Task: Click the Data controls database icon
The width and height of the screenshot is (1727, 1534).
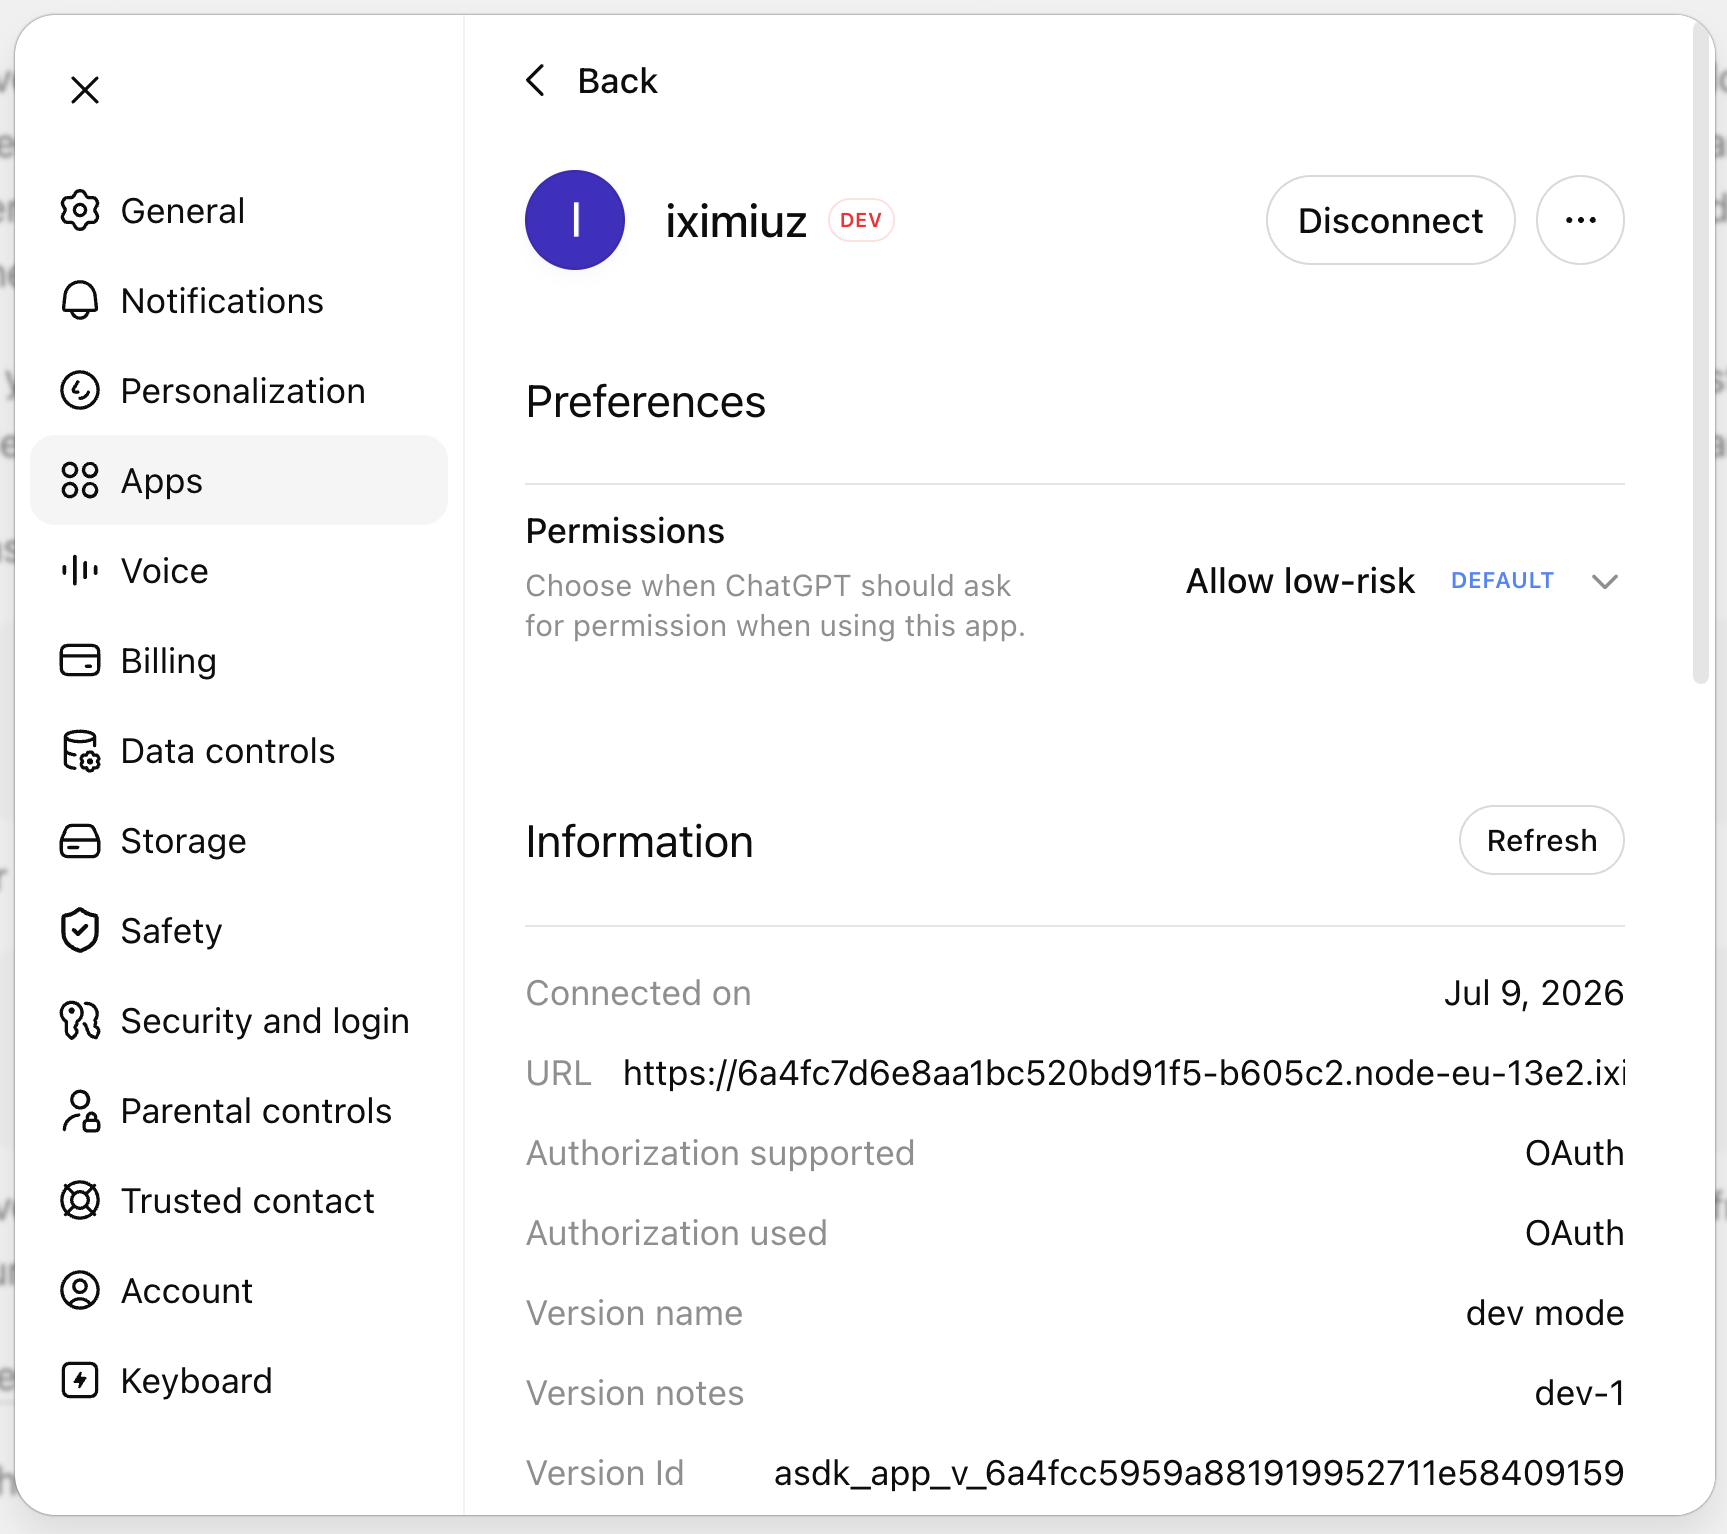Action: (x=80, y=751)
